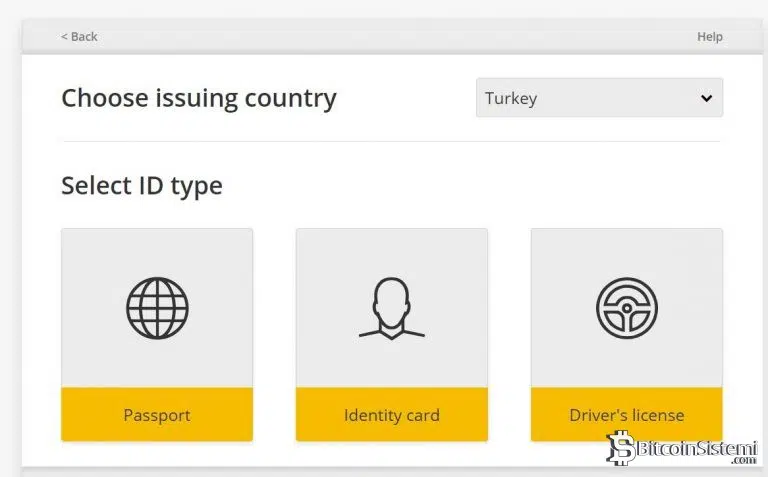
Task: Click the person silhouette identity icon
Action: coord(391,307)
